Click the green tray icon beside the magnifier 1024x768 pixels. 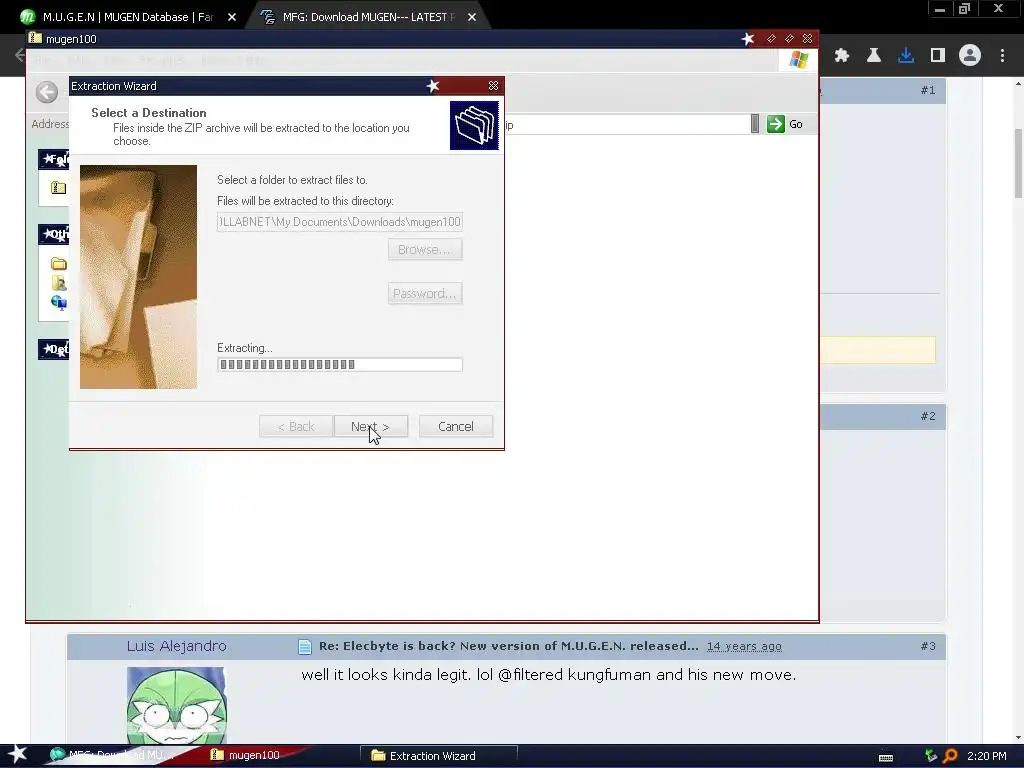pyautogui.click(x=931, y=756)
